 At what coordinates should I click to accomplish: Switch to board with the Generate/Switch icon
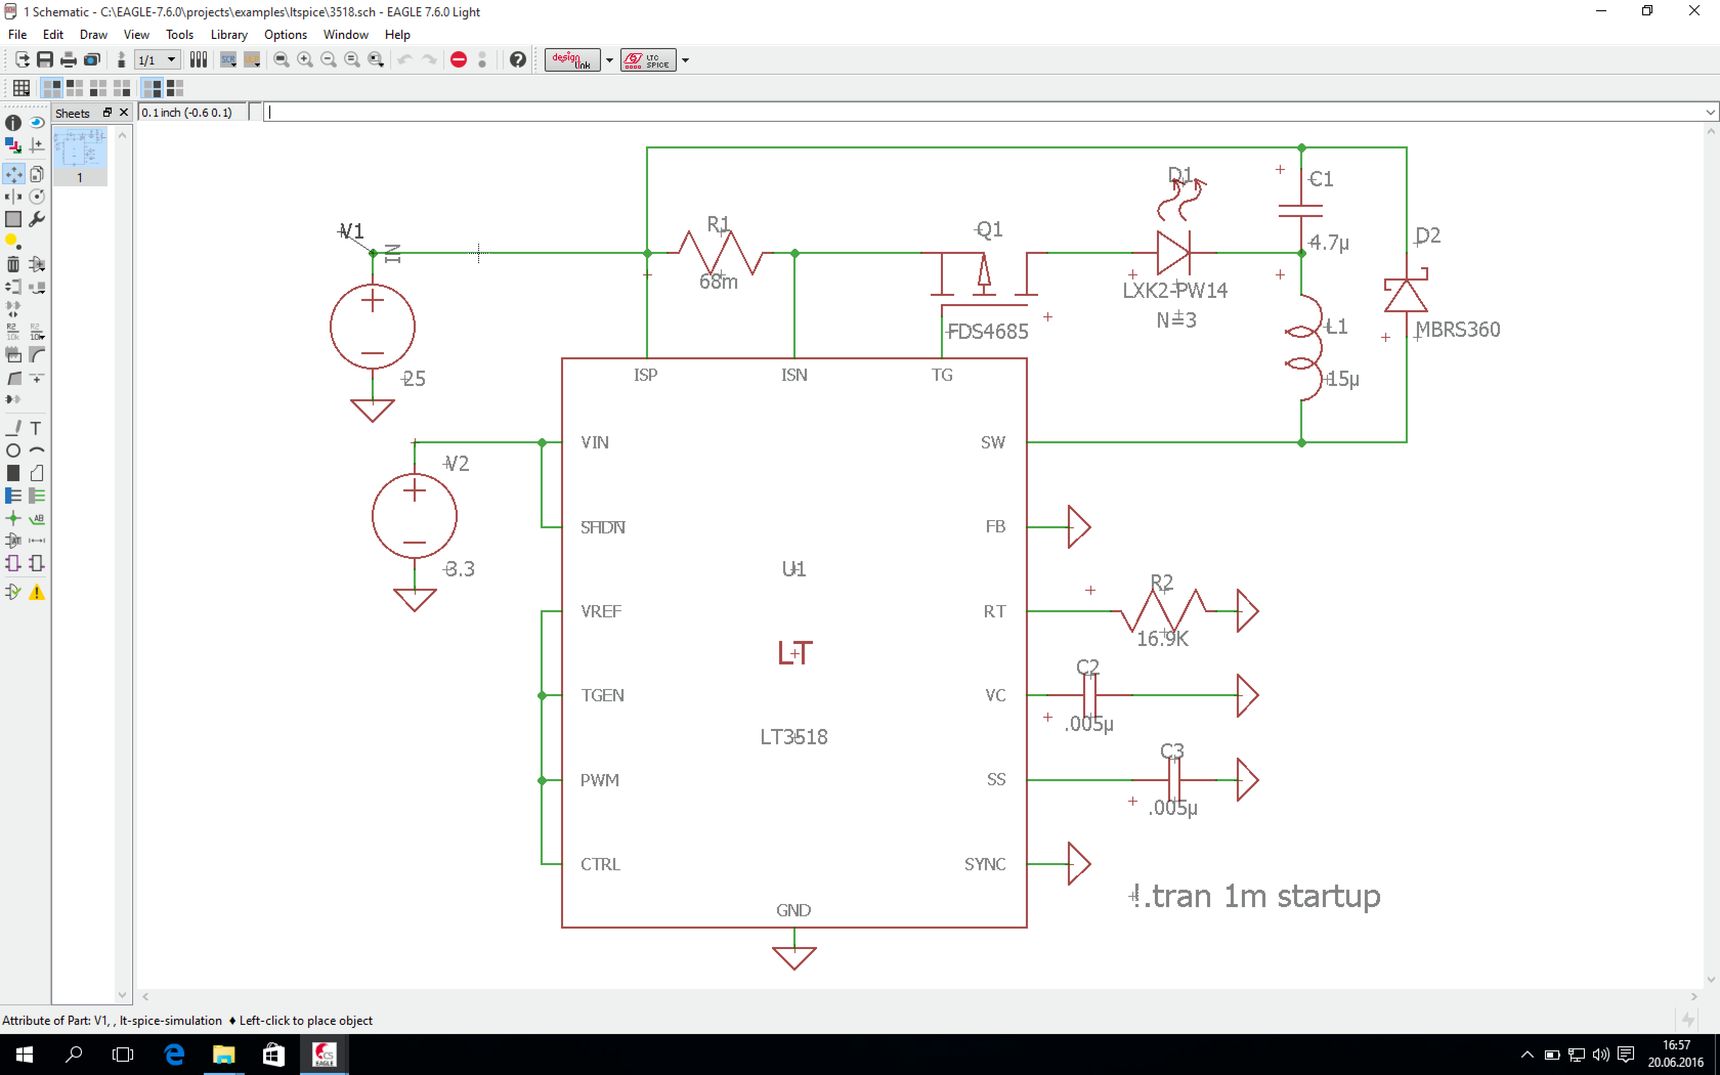coord(121,60)
